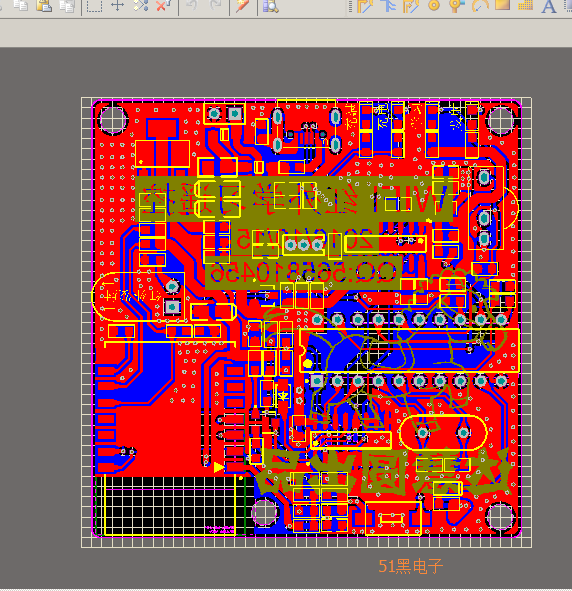Clear the current filter with the red X icon
This screenshot has width=572, height=591.
164,5
